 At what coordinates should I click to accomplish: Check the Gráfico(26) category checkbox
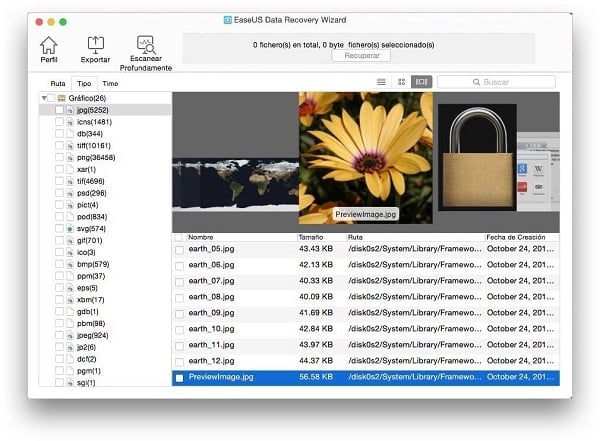(x=51, y=98)
